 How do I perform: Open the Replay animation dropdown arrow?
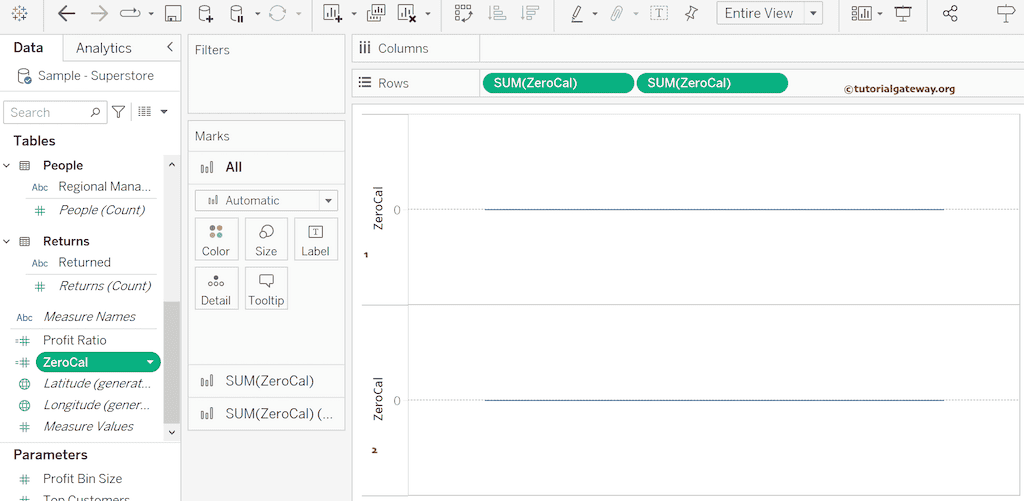[x=152, y=14]
